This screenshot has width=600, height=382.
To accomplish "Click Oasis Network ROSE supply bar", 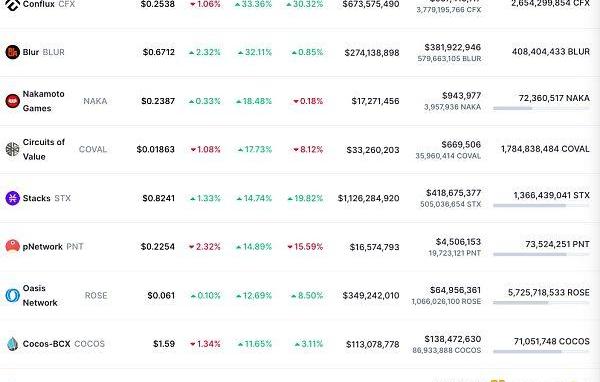I will [x=541, y=302].
